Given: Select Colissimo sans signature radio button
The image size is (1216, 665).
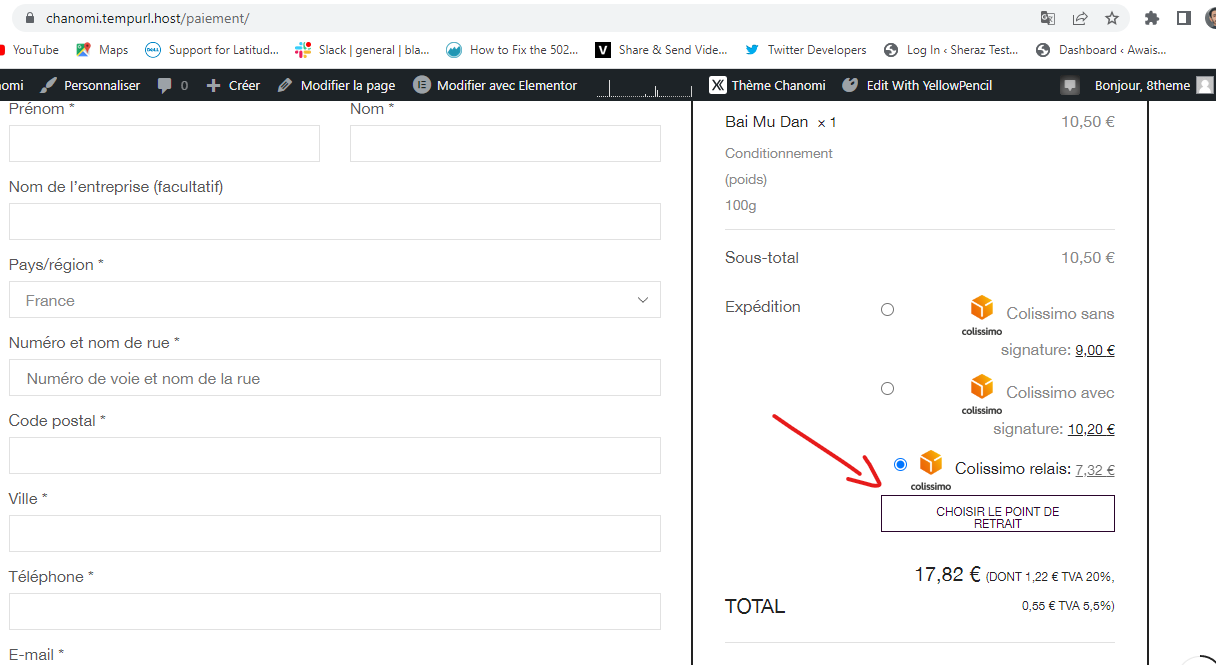Looking at the screenshot, I should tap(887, 310).
